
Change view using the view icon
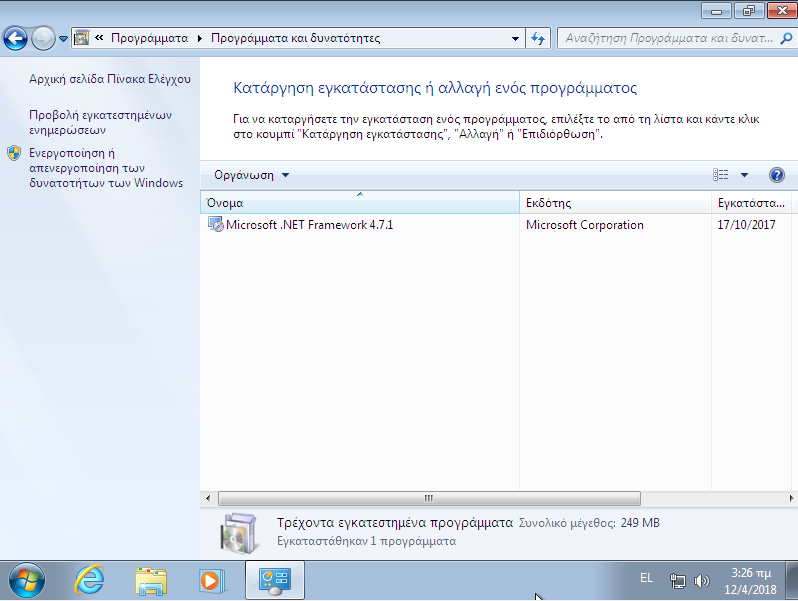coord(720,175)
